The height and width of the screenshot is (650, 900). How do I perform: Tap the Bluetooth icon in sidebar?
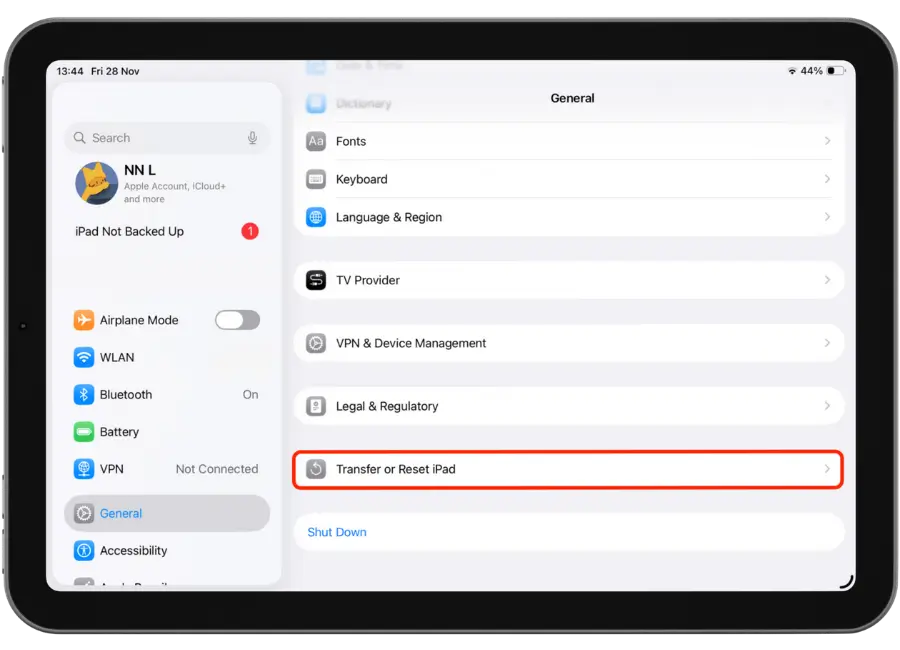point(84,394)
